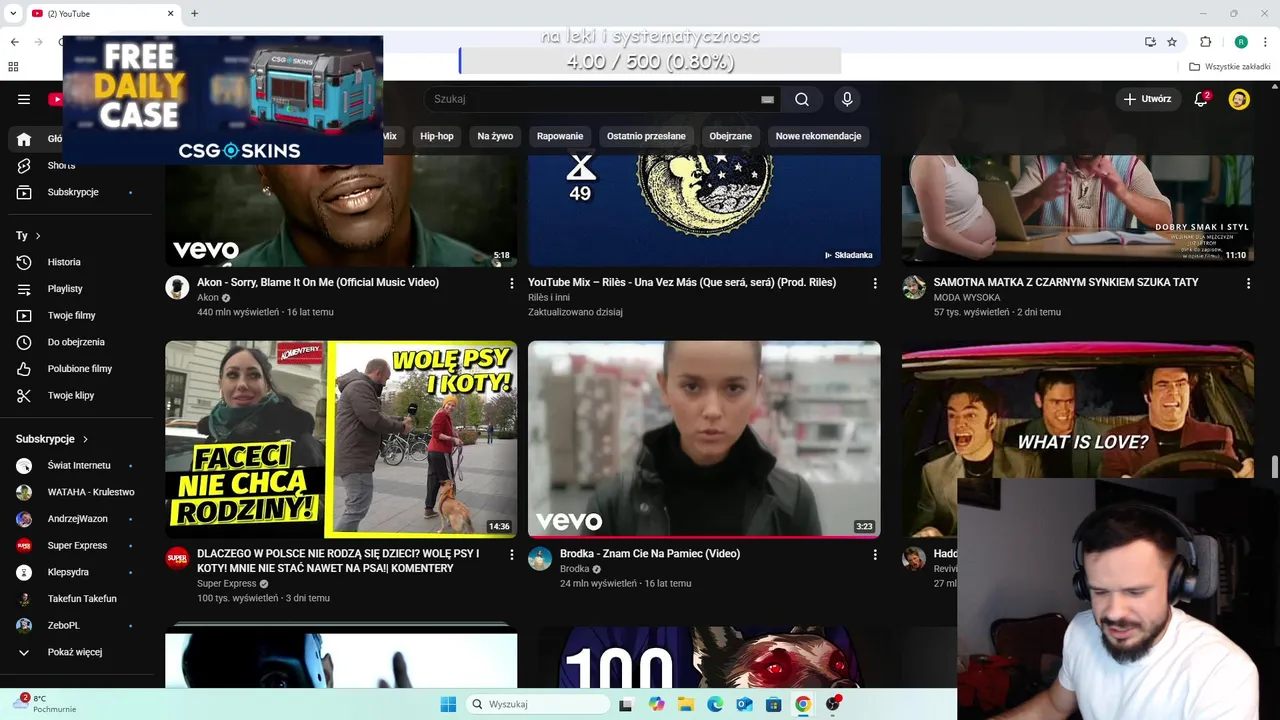Open Akon Sorry Blame It On Me title
This screenshot has height=720, width=1280.
pos(318,282)
